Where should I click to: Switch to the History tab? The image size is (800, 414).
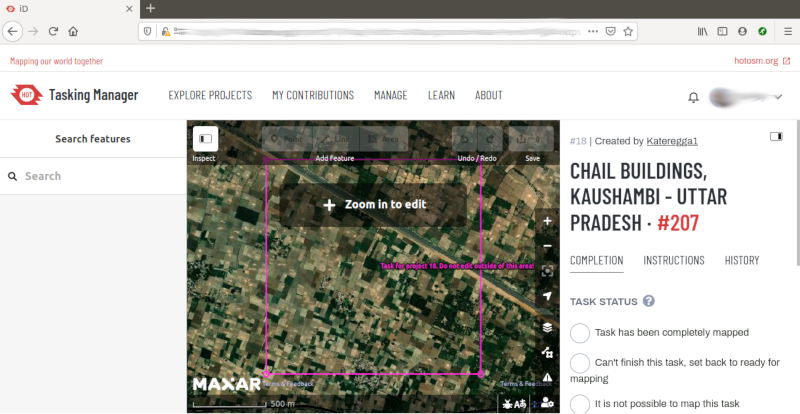(x=742, y=260)
